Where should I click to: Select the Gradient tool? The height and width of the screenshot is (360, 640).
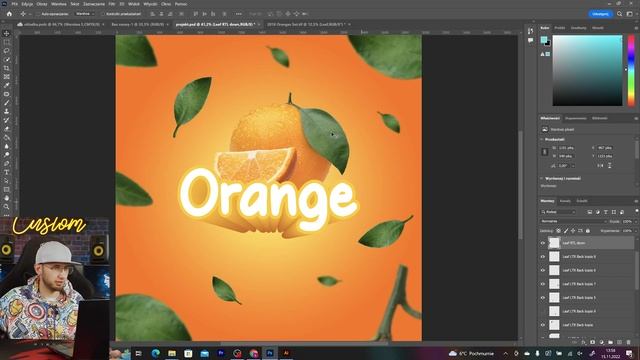[x=6, y=138]
